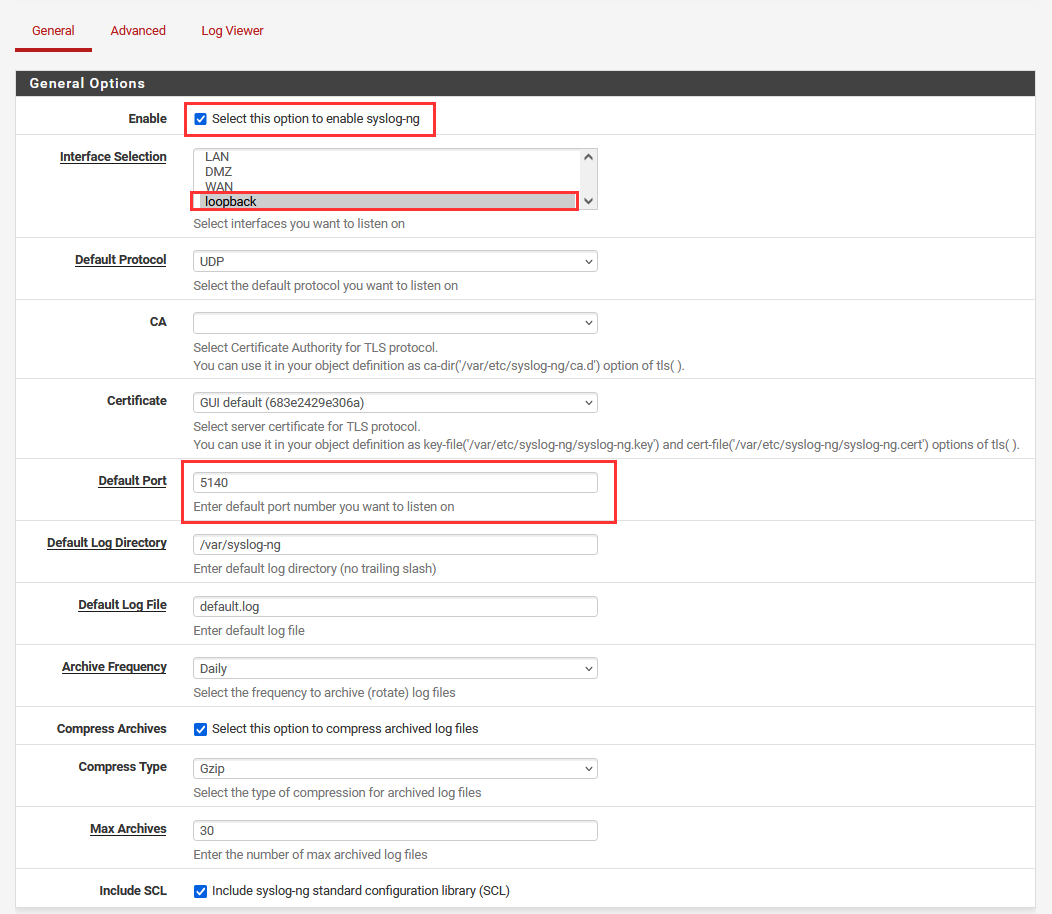Open the CA dropdown

click(395, 323)
